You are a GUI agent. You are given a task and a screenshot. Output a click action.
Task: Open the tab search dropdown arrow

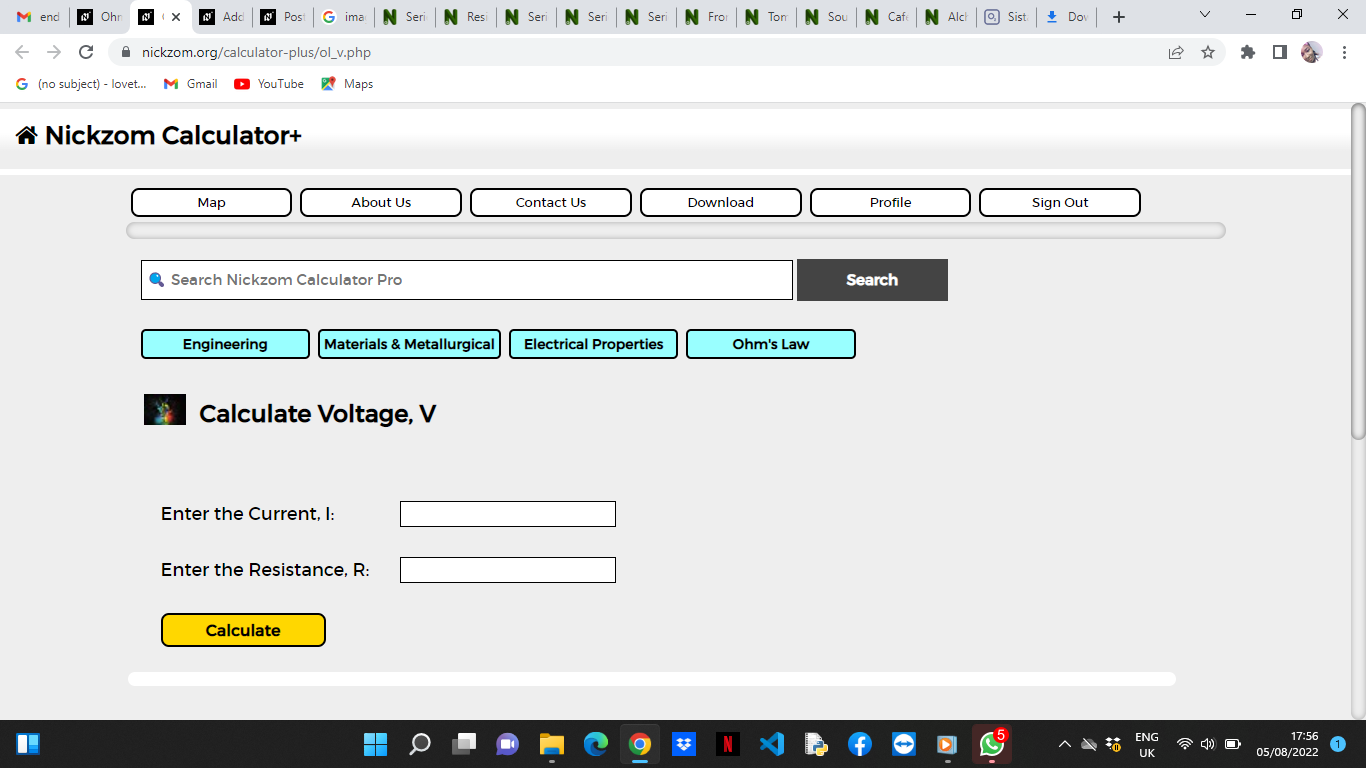[x=1204, y=15]
